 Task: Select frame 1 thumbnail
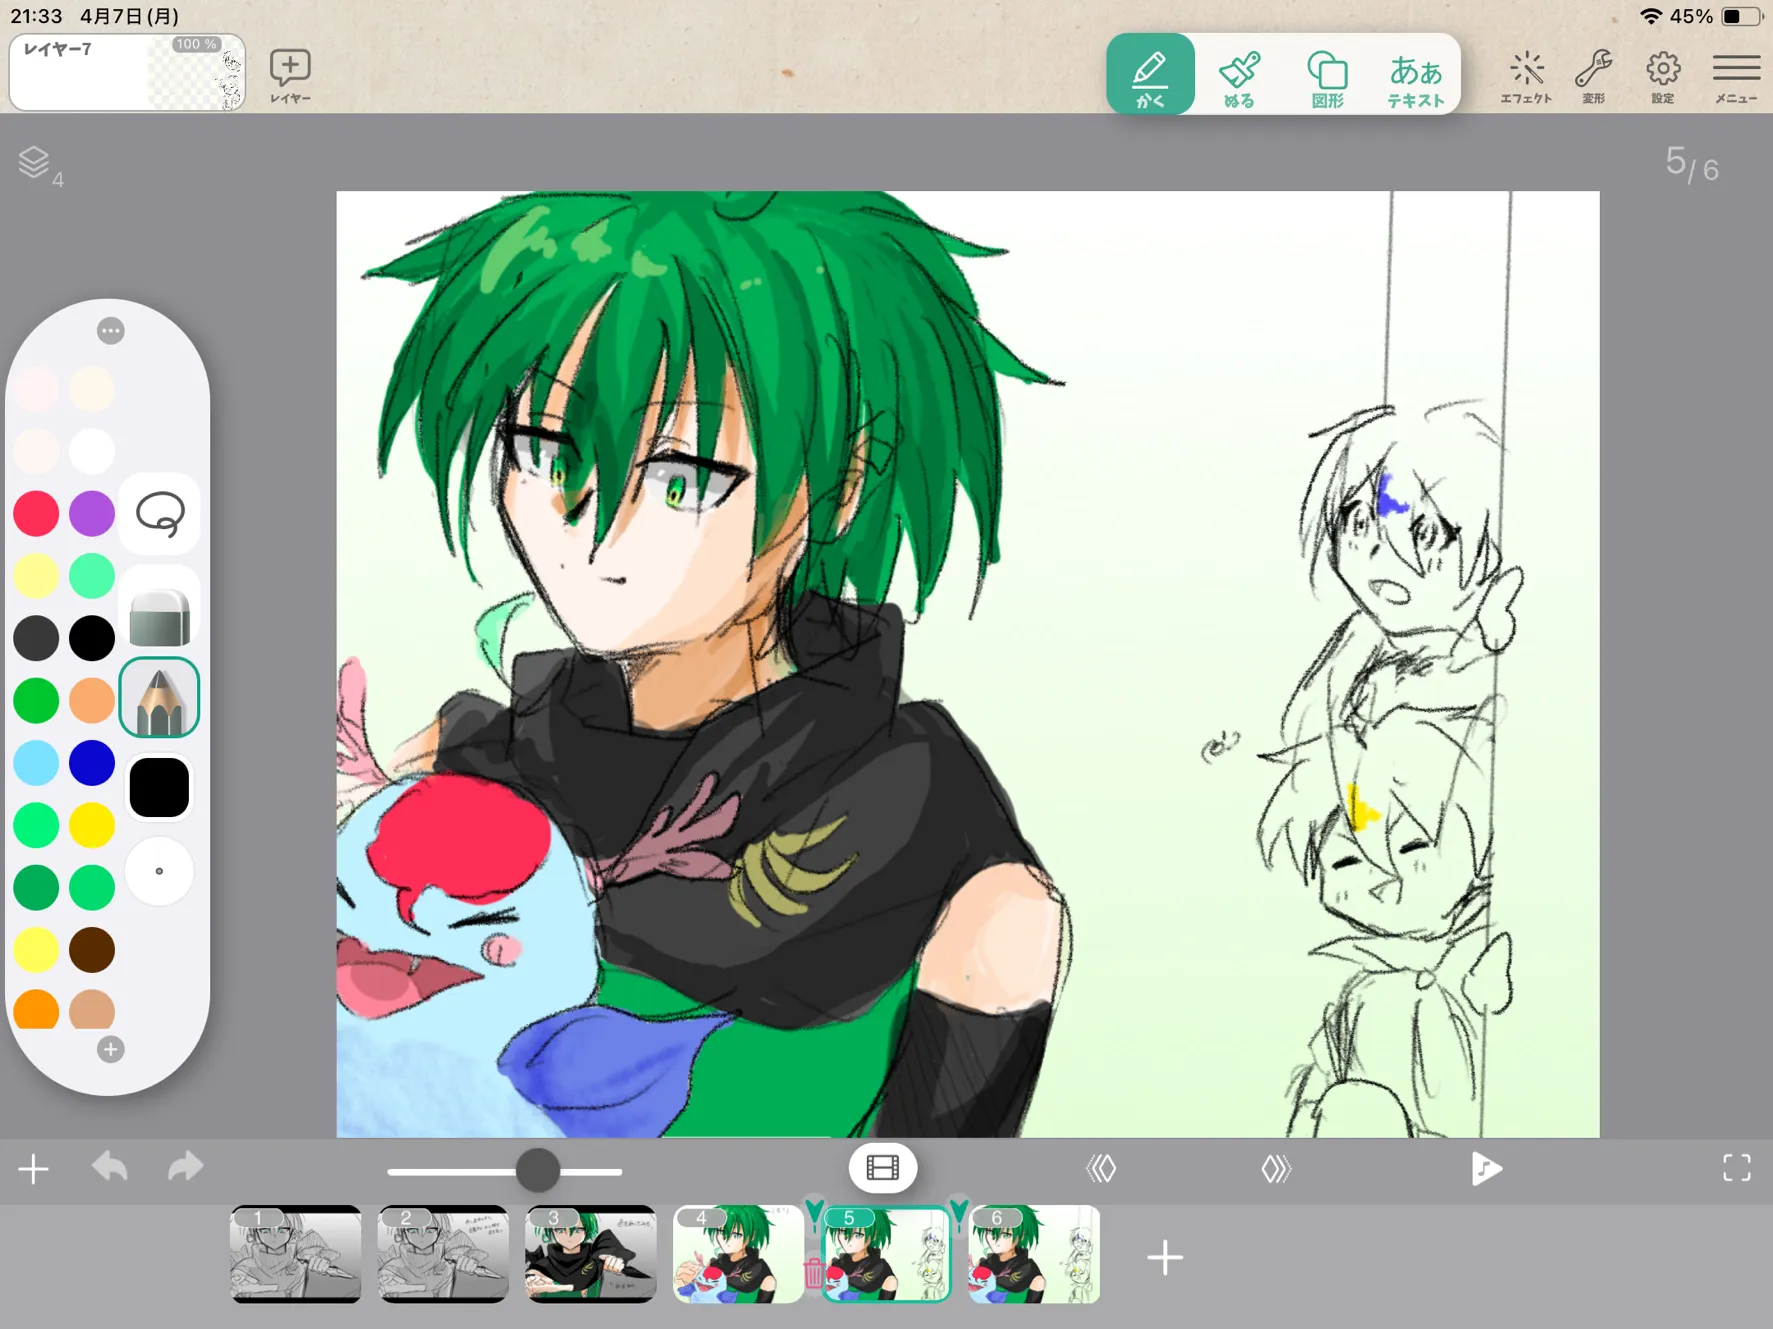(x=295, y=1254)
